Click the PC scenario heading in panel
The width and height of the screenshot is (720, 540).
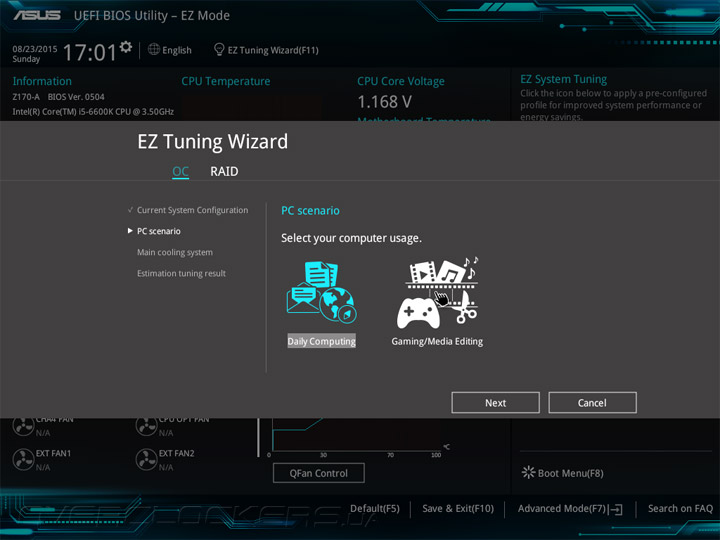coord(310,210)
